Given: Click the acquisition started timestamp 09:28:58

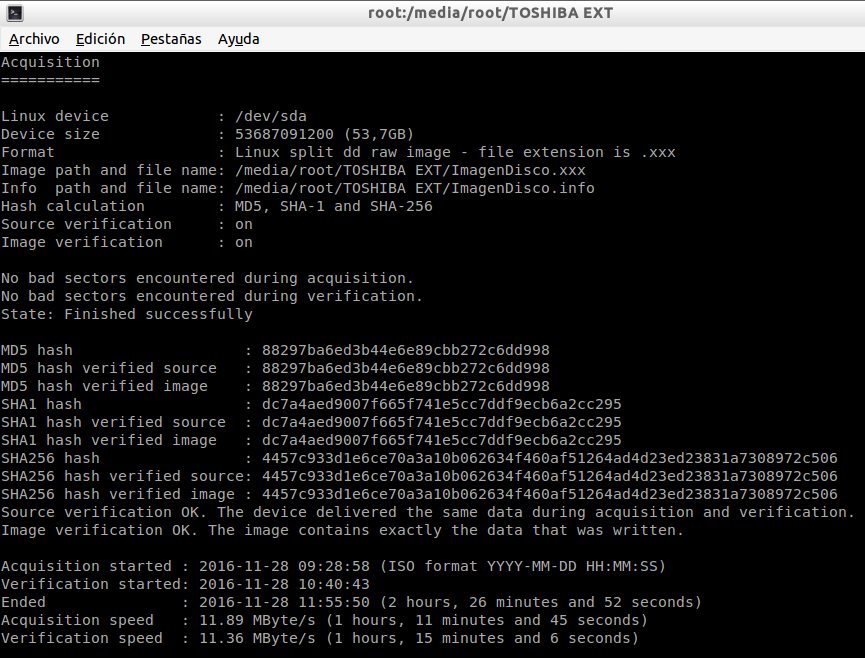Looking at the screenshot, I should 329,566.
